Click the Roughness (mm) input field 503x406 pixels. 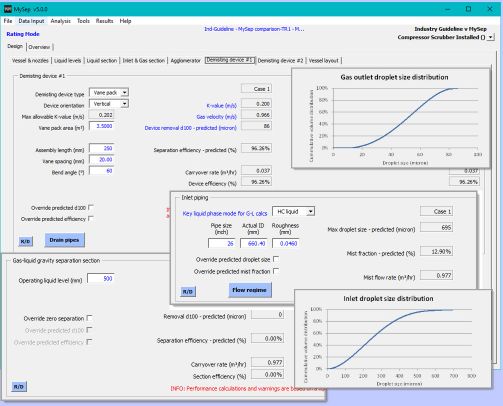(285, 243)
